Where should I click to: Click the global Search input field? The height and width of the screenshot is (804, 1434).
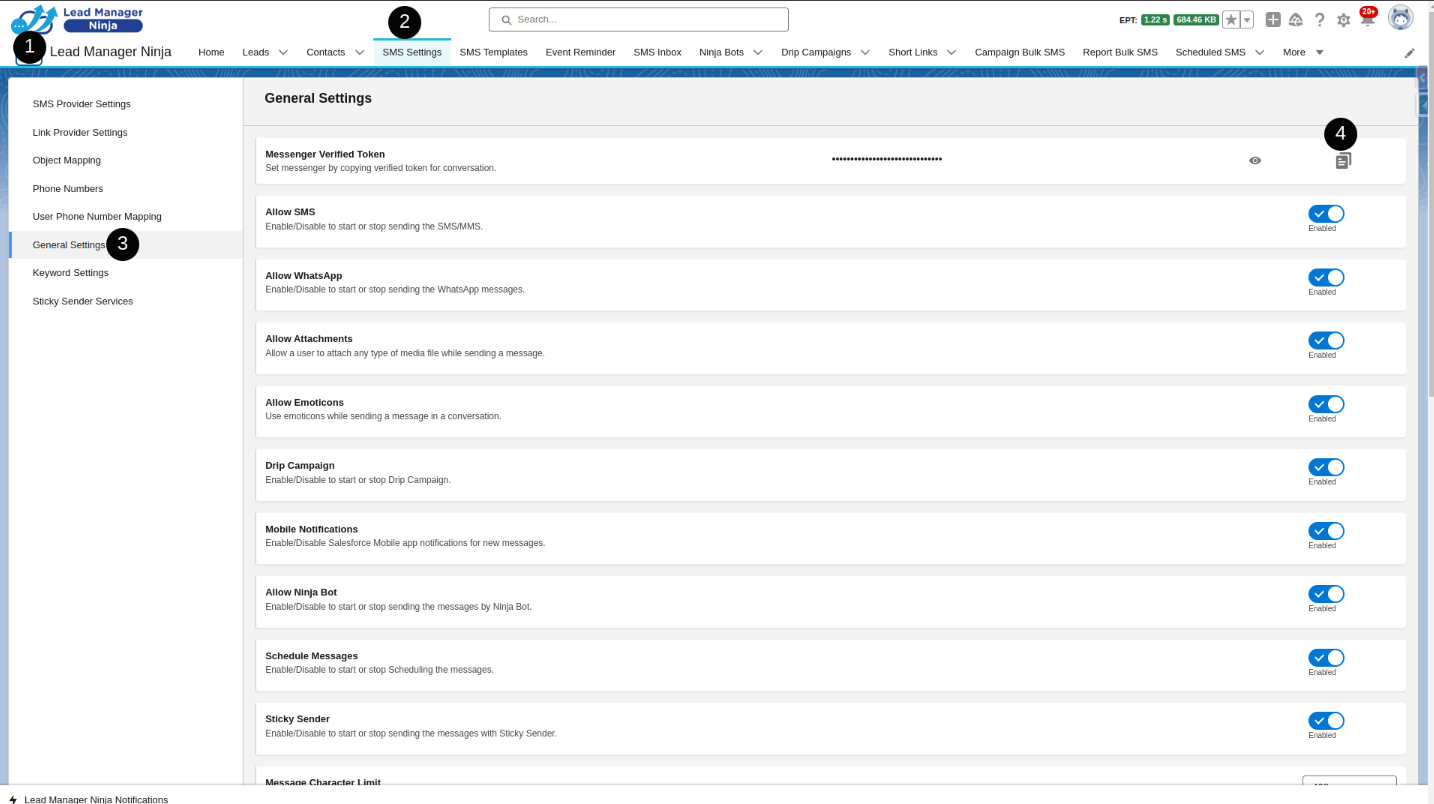pyautogui.click(x=638, y=19)
